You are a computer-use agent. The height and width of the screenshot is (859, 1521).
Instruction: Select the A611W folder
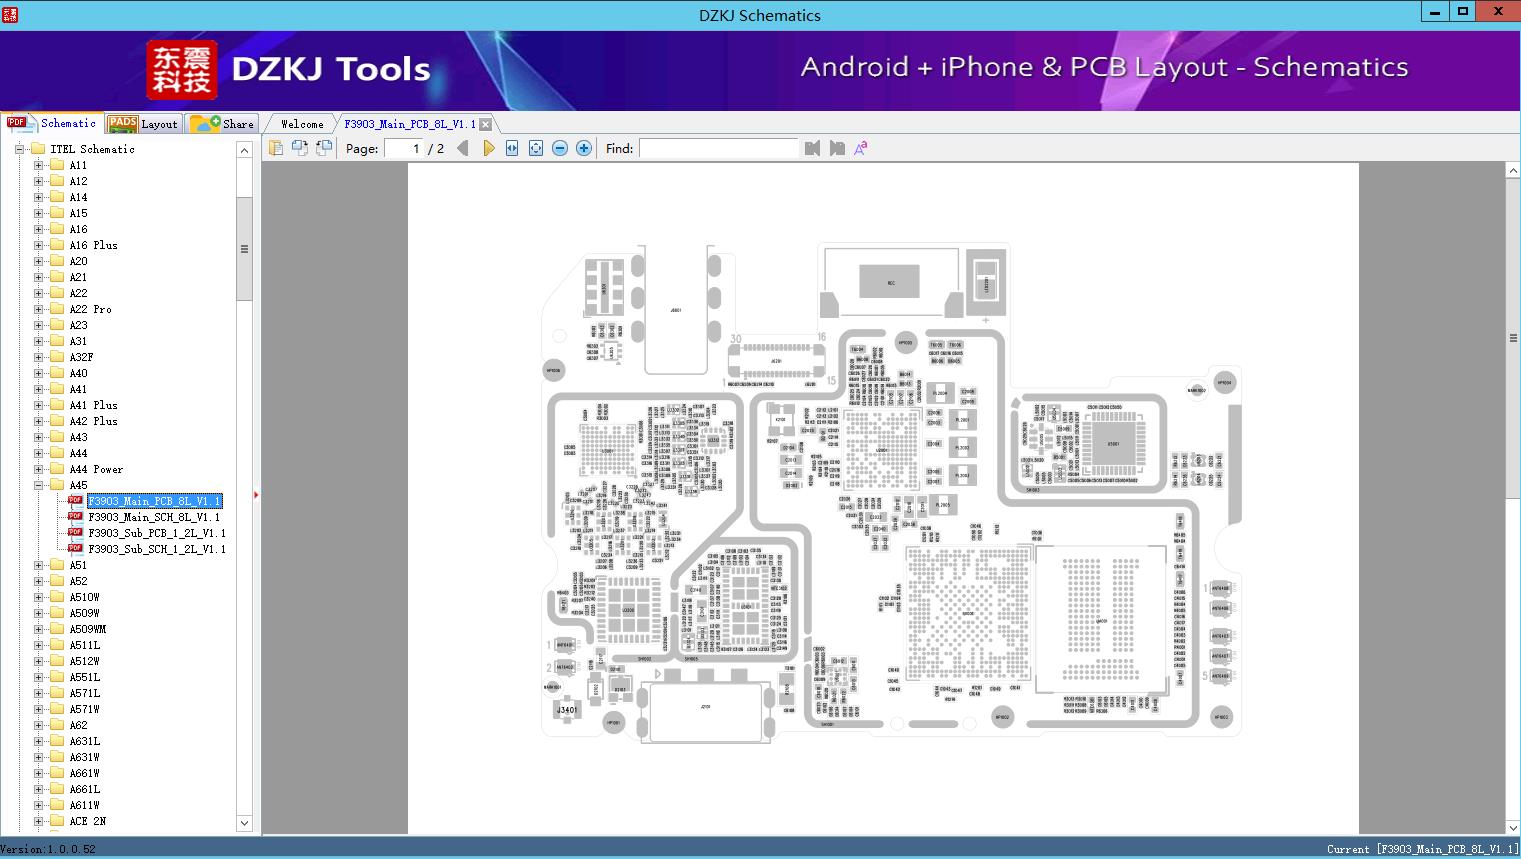tap(85, 805)
